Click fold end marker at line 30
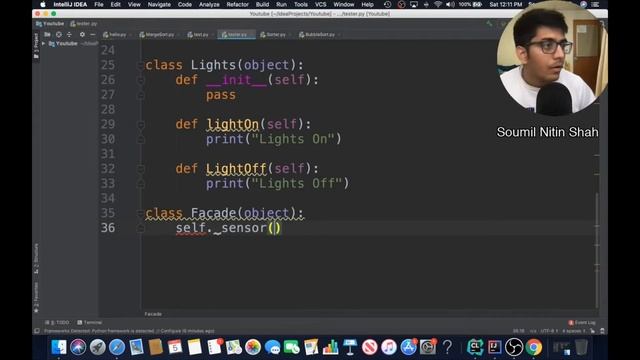This screenshot has width=640, height=360. tap(140, 140)
